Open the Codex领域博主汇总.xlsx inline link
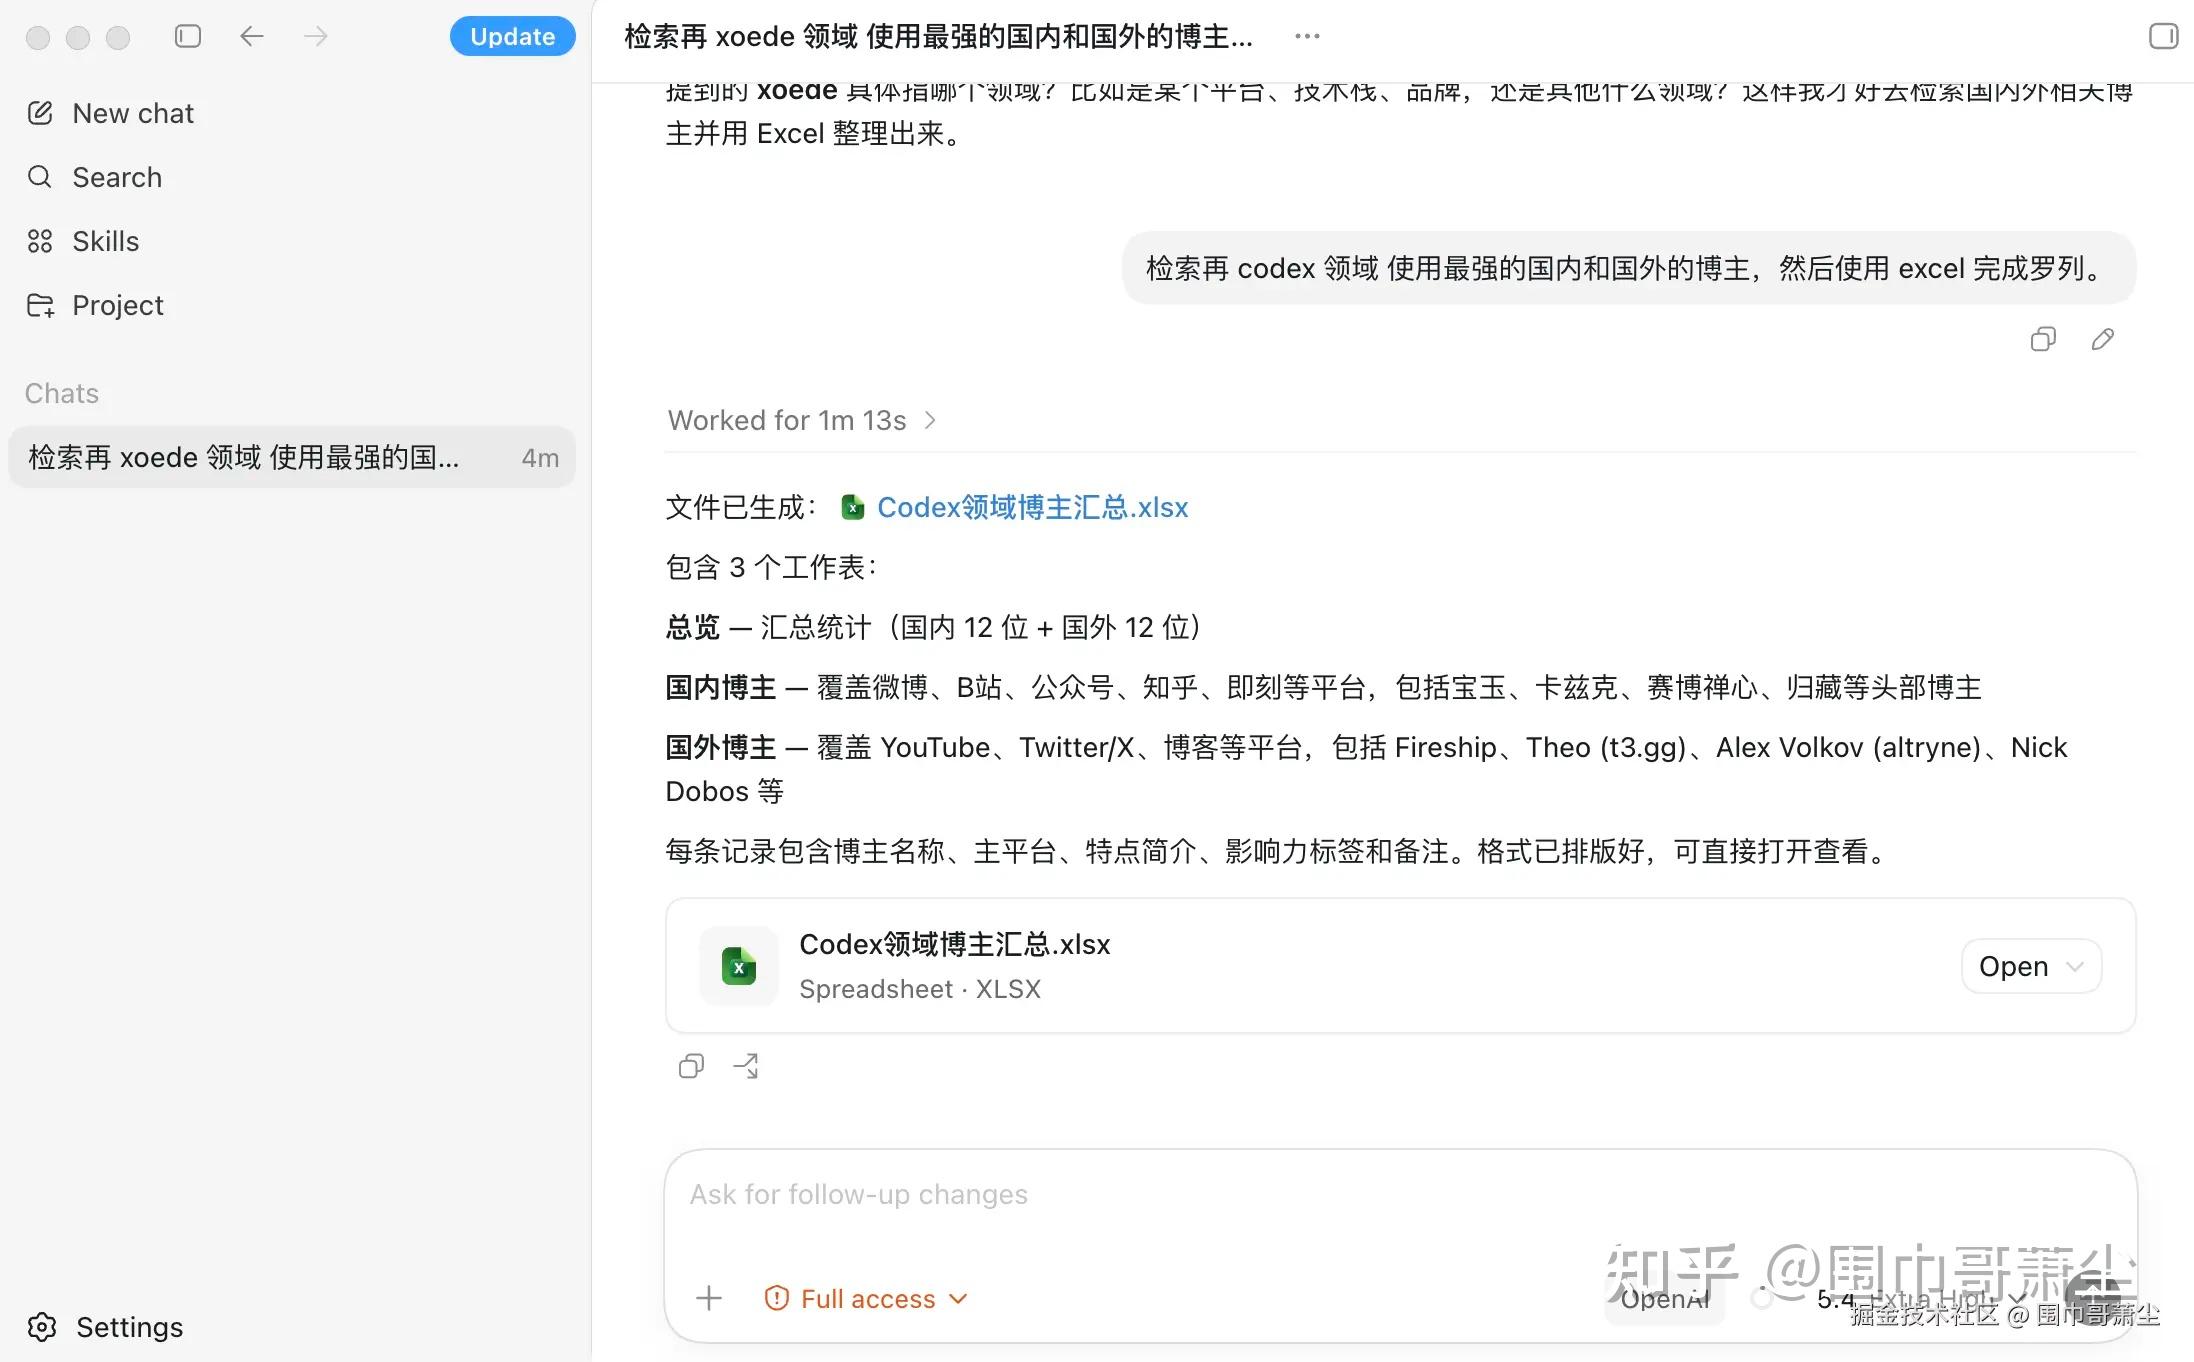2194x1362 pixels. [x=1032, y=507]
